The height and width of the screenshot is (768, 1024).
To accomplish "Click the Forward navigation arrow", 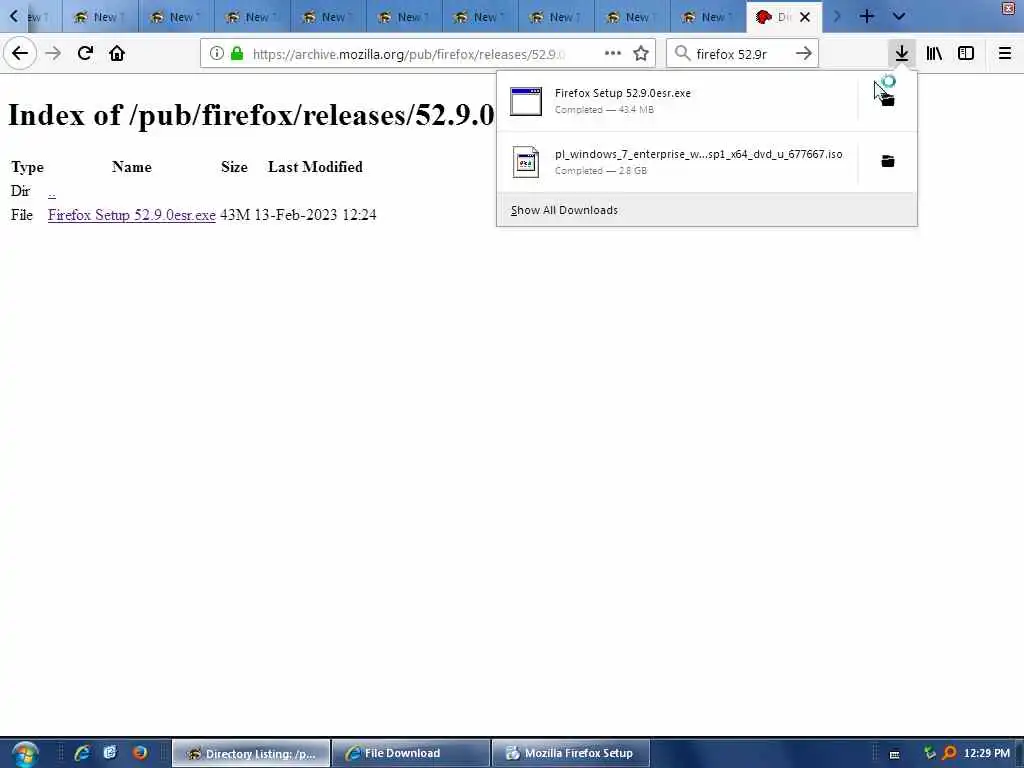I will click(x=53, y=54).
